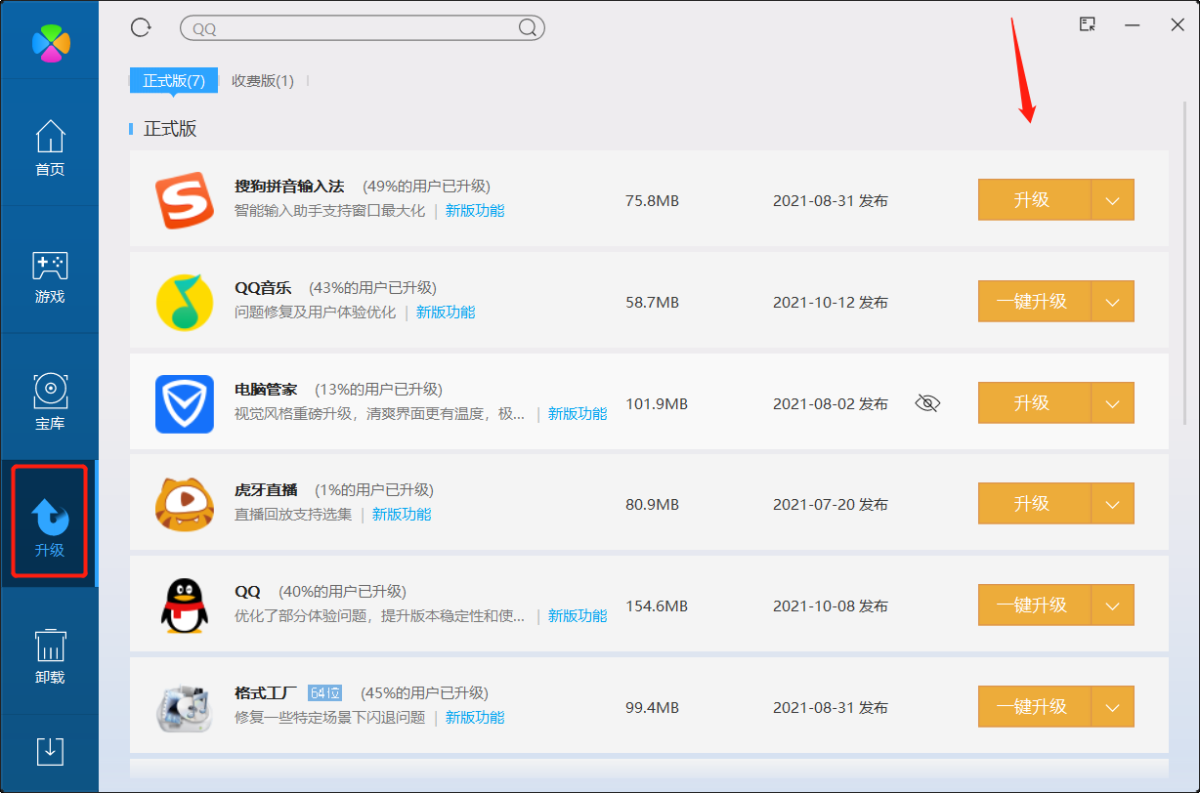Open 新版功能 link for 虎牙直播
Image resolution: width=1200 pixels, height=793 pixels.
pyautogui.click(x=402, y=514)
